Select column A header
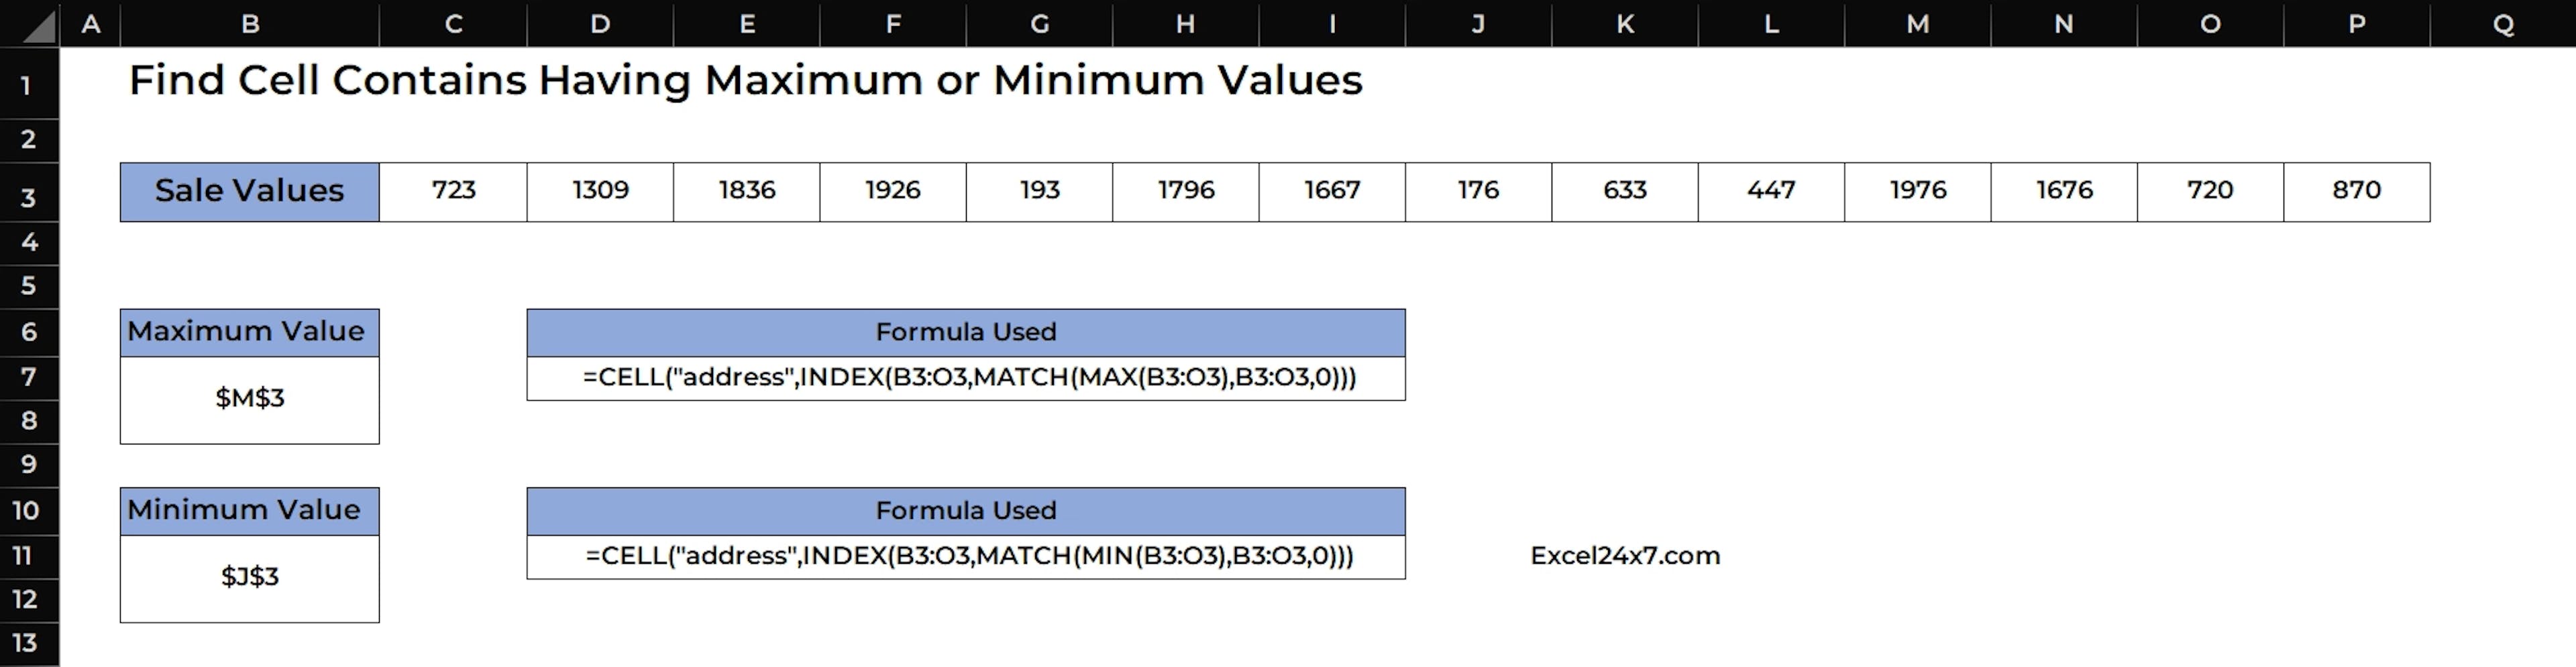This screenshot has height=667, width=2576. (90, 24)
